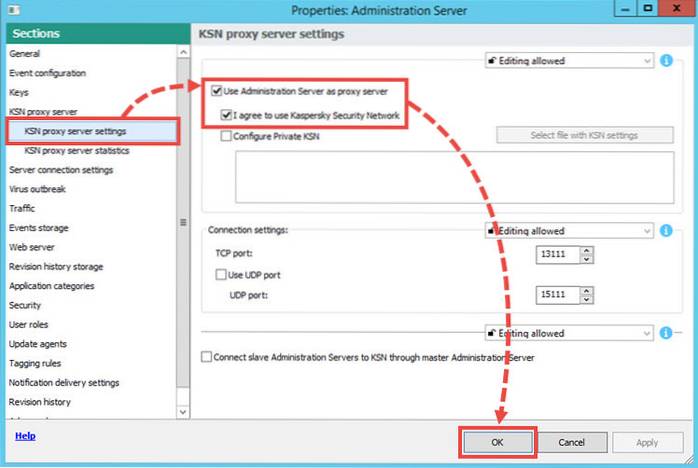Screen dimensions: 698x468
Task: Enable the Use UDP port checkbox
Action: point(220,274)
